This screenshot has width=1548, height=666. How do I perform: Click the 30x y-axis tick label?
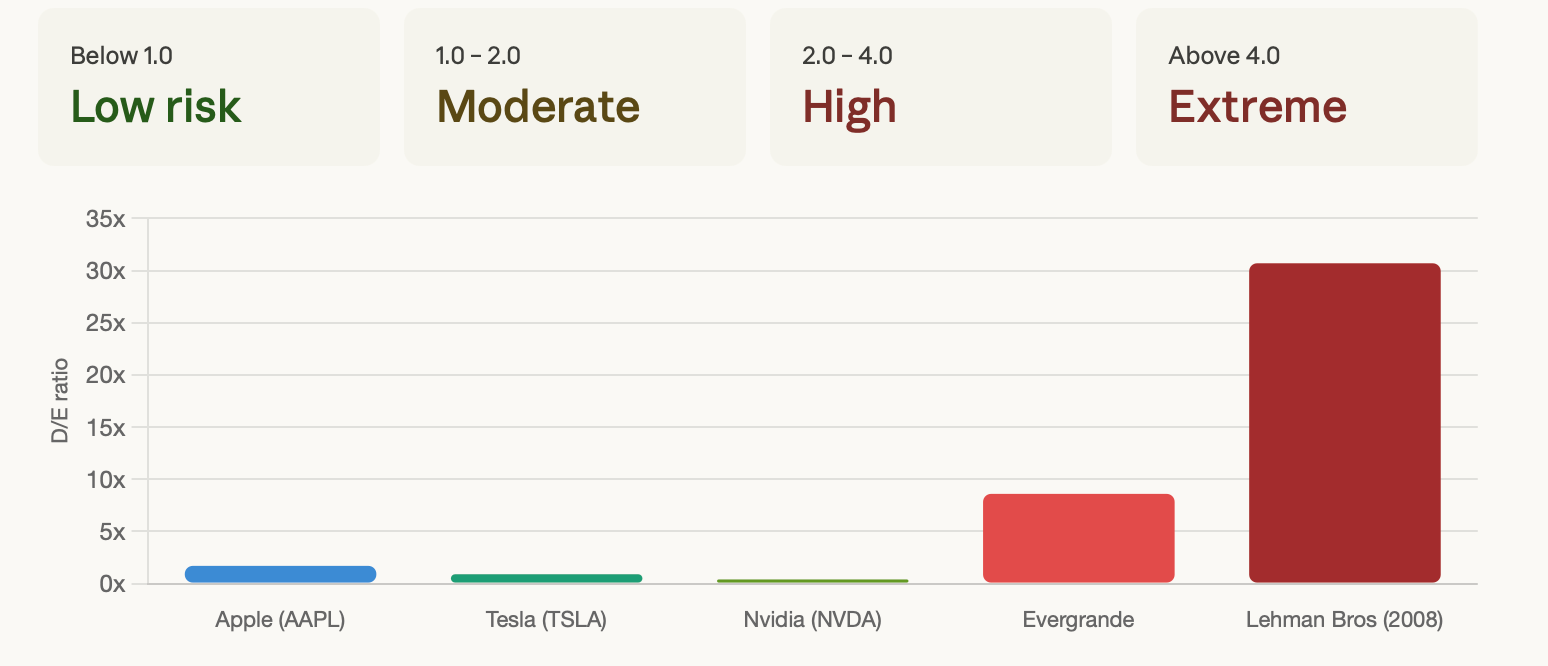tap(106, 271)
